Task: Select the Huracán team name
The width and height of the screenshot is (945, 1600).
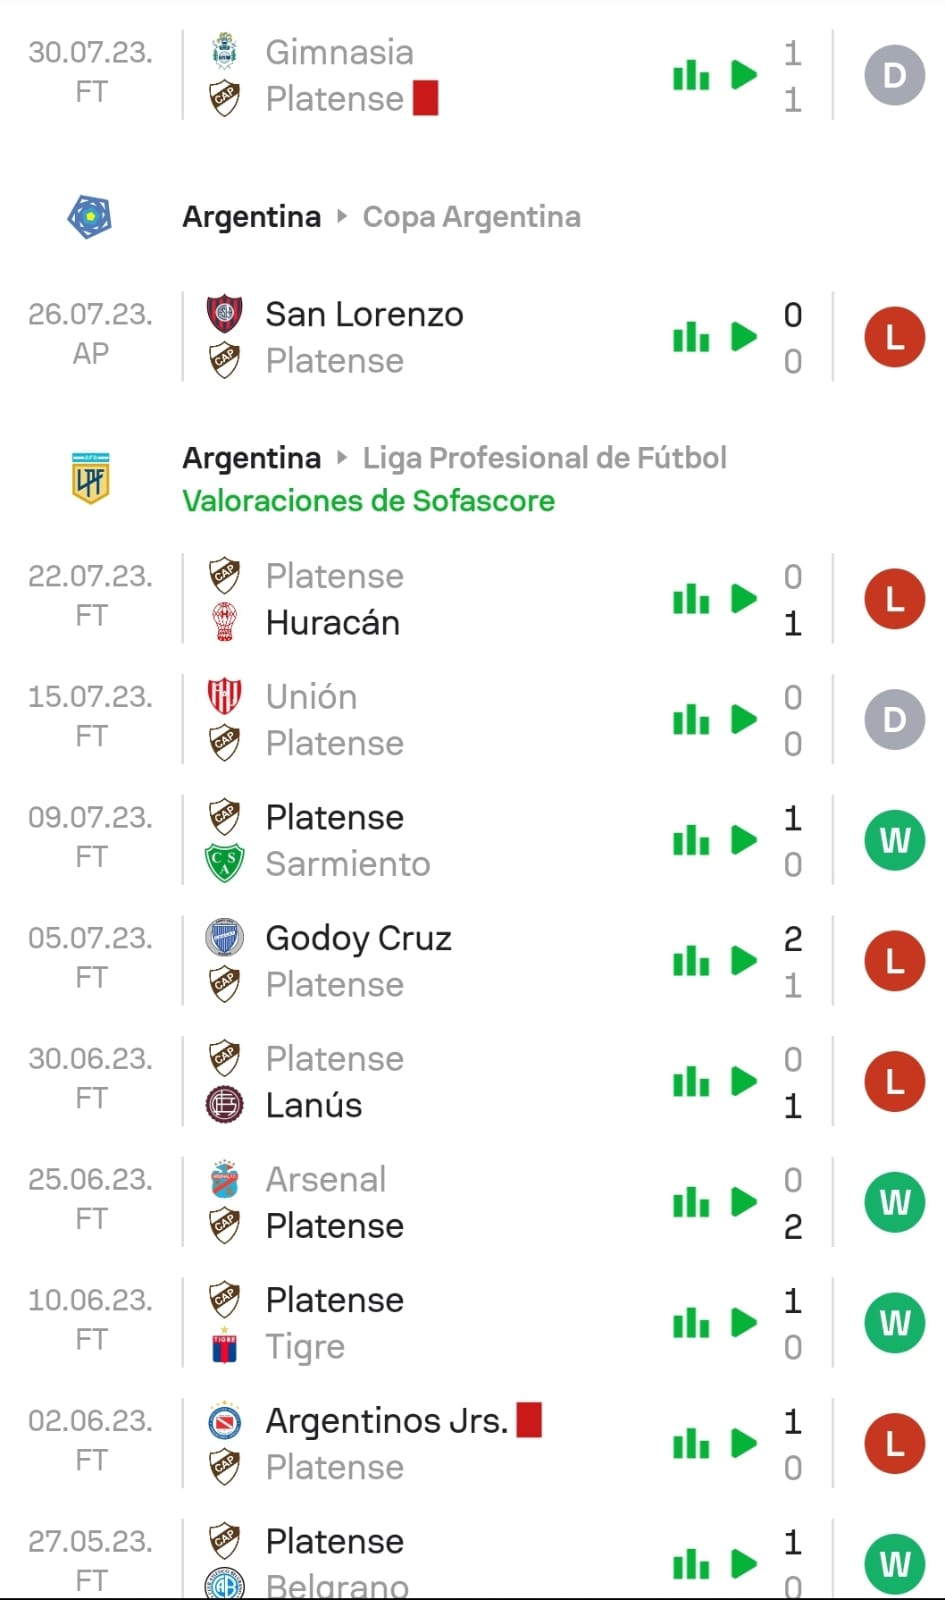Action: click(x=333, y=623)
